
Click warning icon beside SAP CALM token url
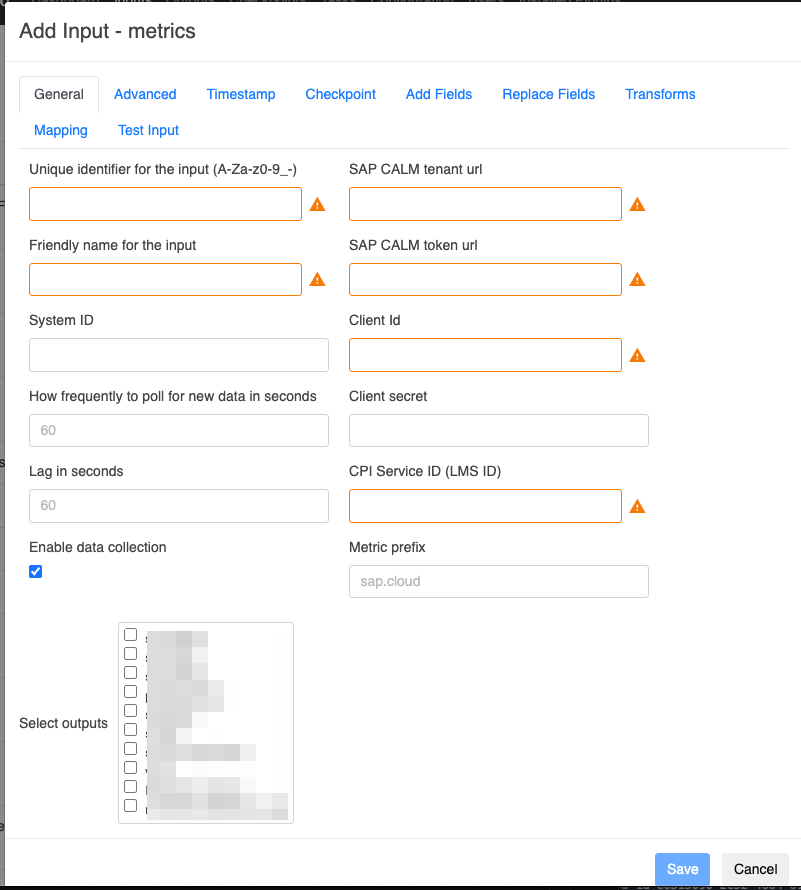click(637, 280)
